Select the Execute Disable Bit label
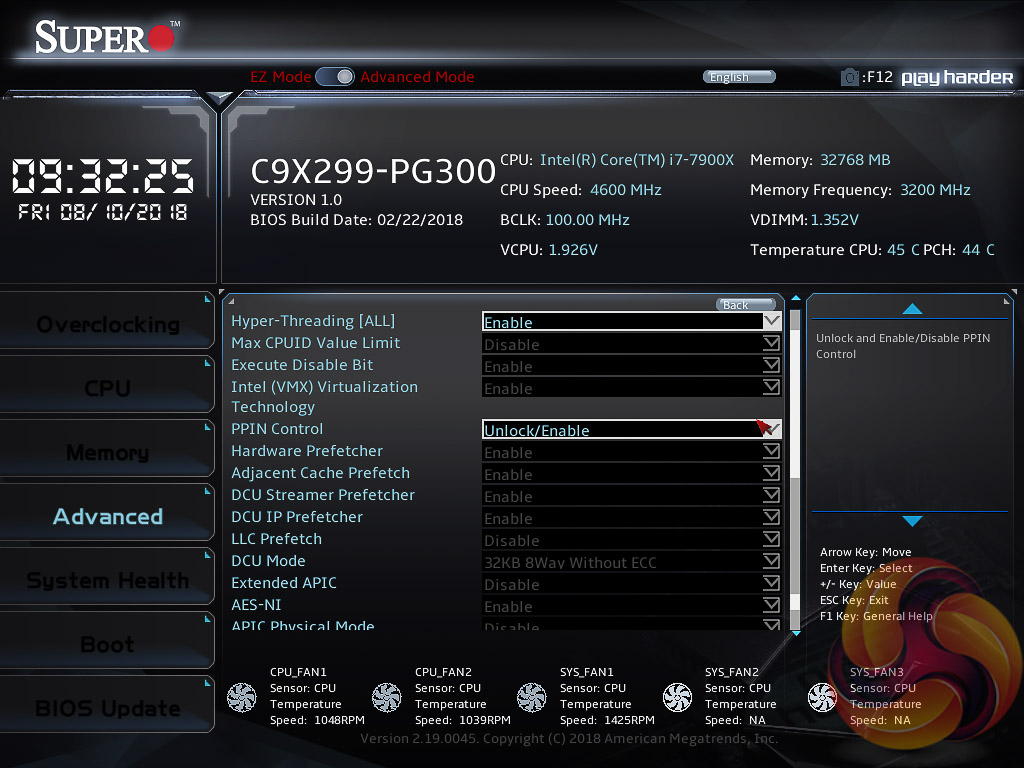1024x768 pixels. click(302, 364)
